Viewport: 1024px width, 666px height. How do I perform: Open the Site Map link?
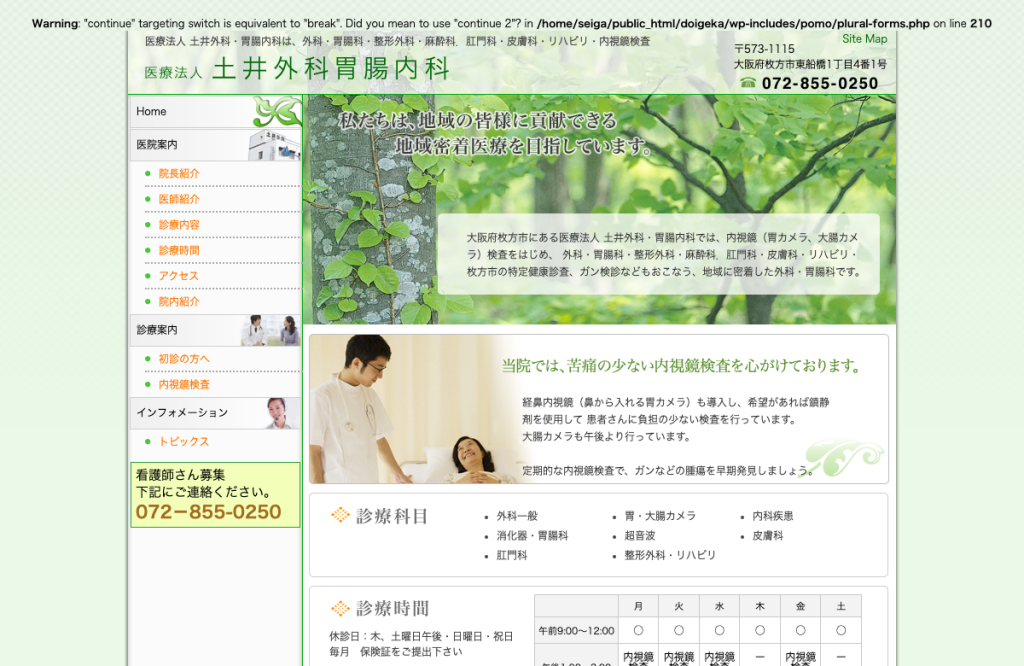864,39
